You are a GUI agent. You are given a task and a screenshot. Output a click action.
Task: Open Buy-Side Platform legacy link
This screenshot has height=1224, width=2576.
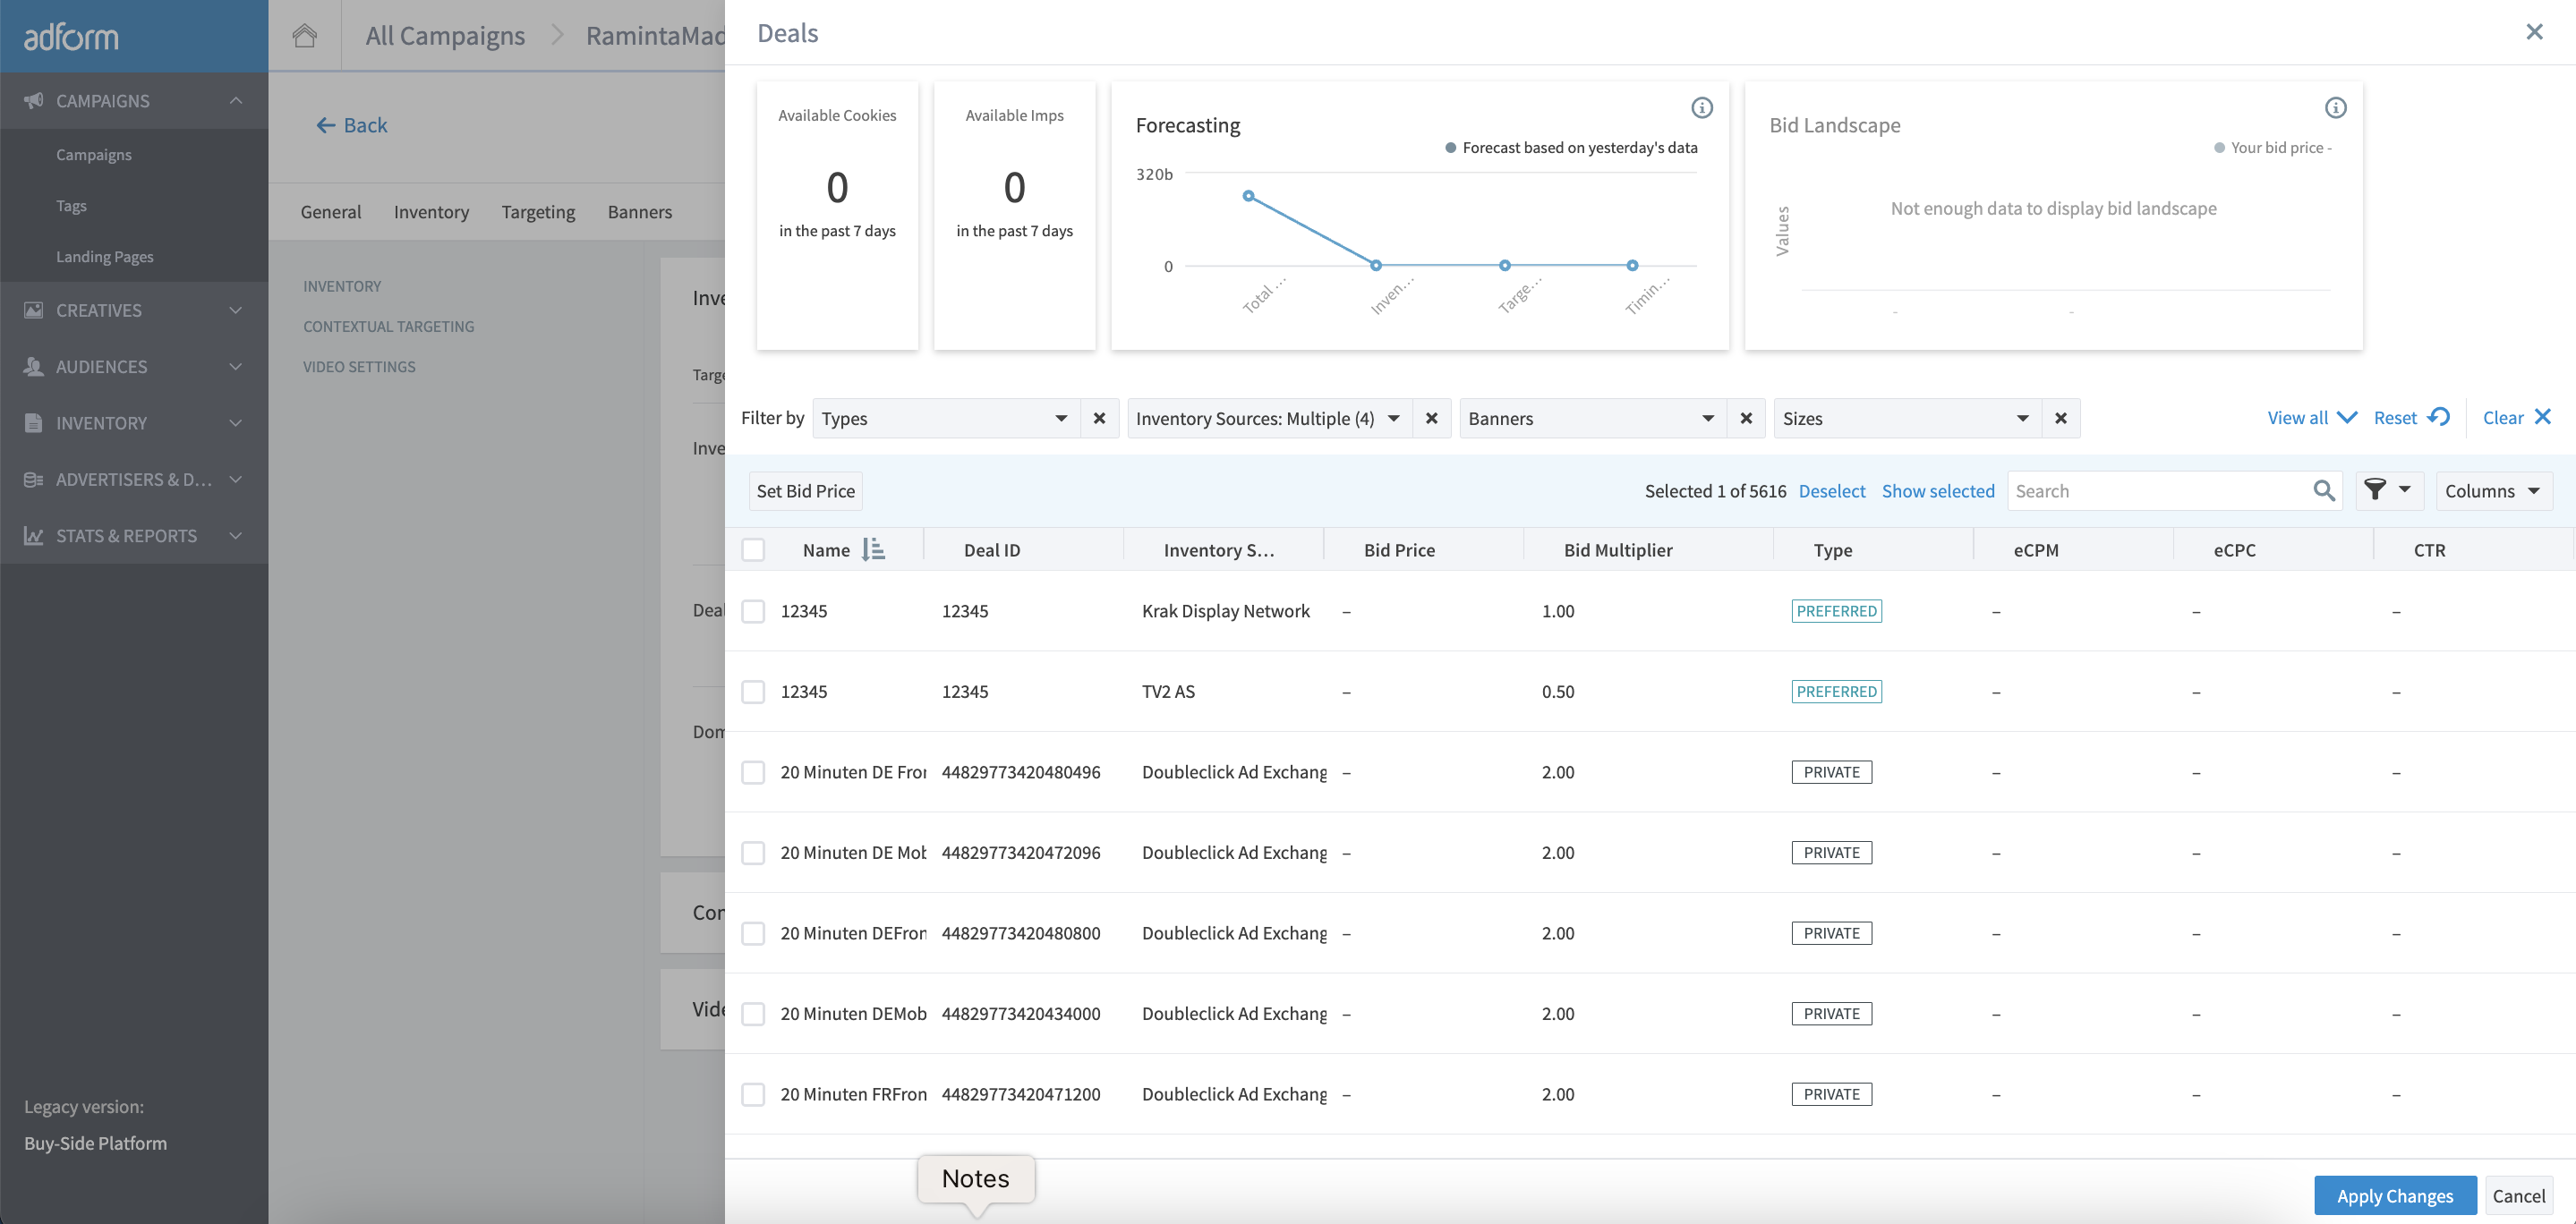point(96,1143)
